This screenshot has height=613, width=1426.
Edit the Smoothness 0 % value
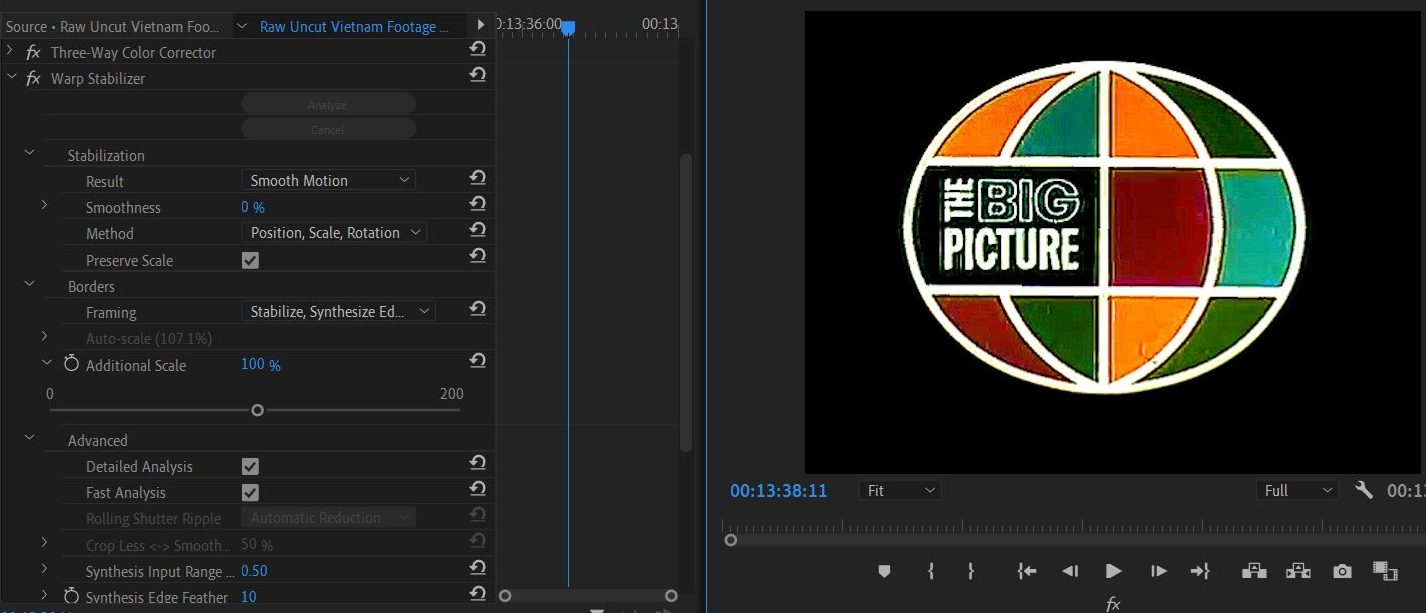[x=253, y=207]
